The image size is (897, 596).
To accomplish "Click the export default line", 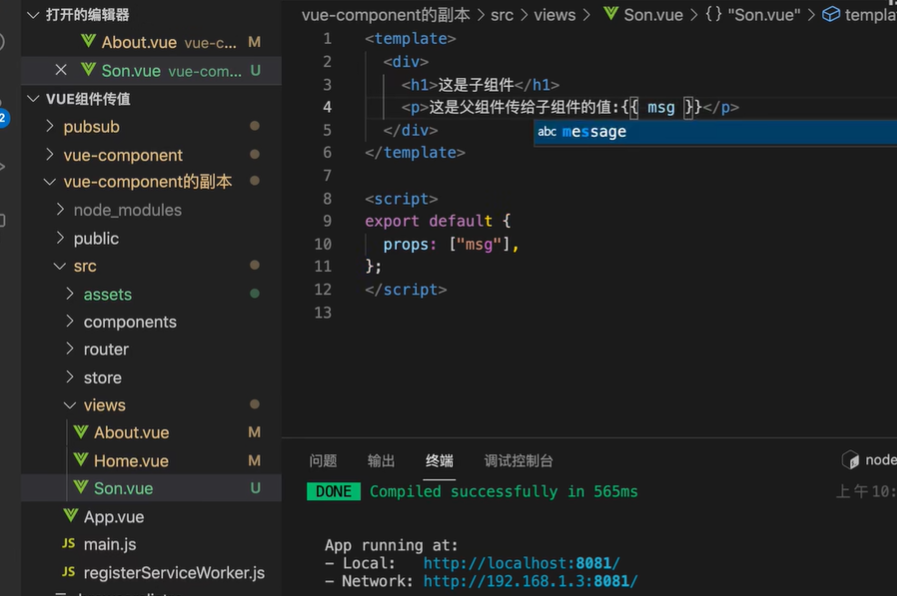I will [438, 221].
